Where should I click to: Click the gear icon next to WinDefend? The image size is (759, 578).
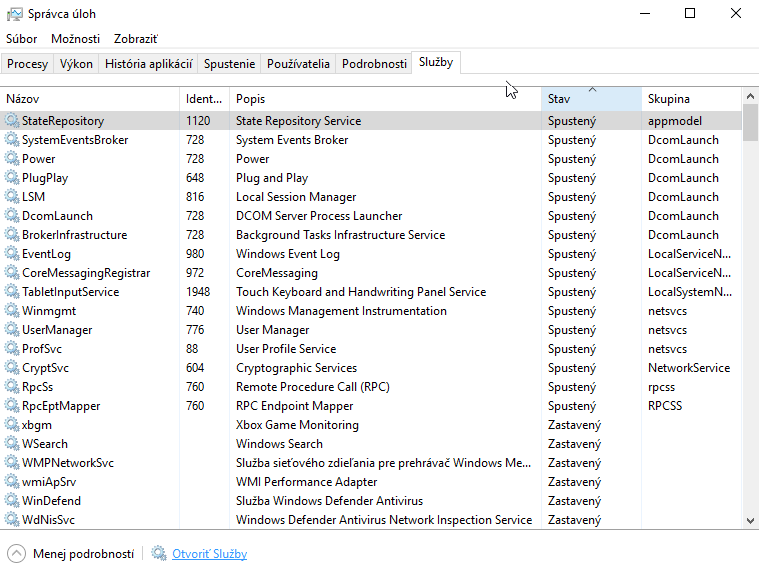tap(12, 501)
